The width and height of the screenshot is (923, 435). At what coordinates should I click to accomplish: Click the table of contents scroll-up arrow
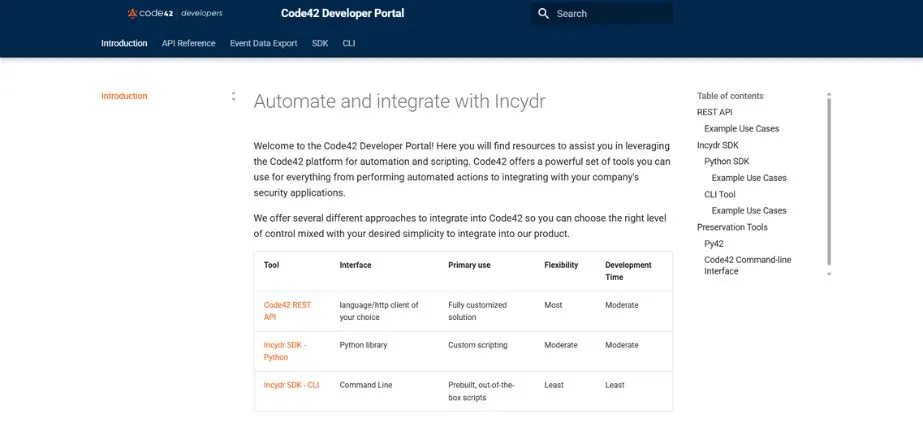(829, 94)
